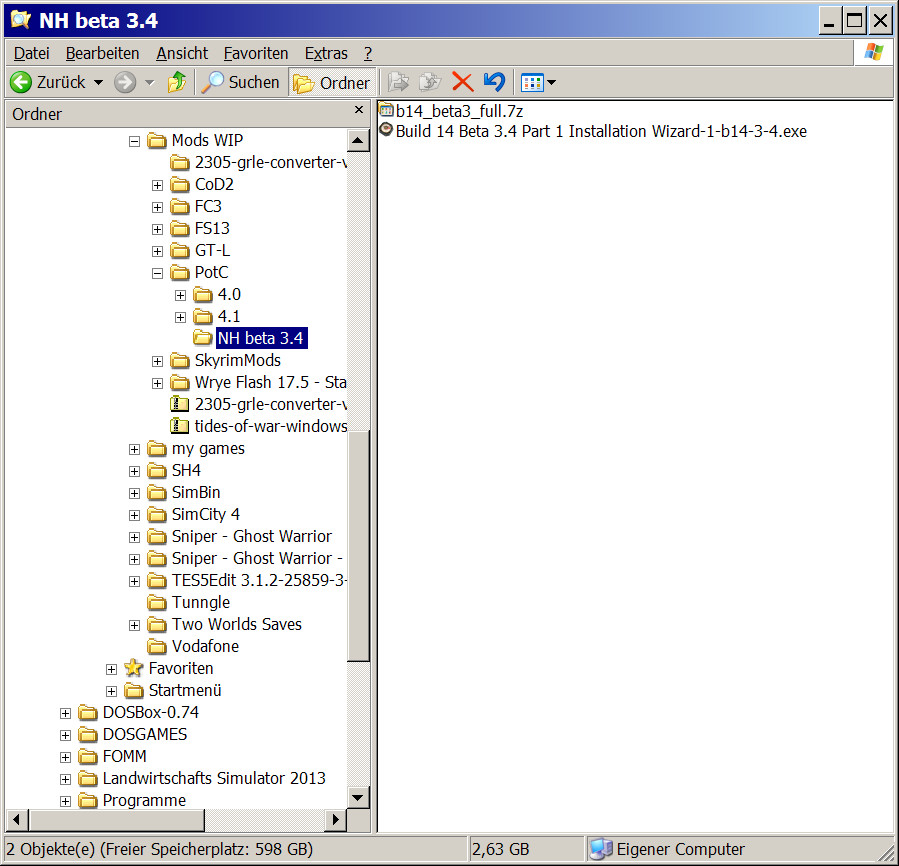Click the folder tree scroll-down arrow

coord(358,798)
